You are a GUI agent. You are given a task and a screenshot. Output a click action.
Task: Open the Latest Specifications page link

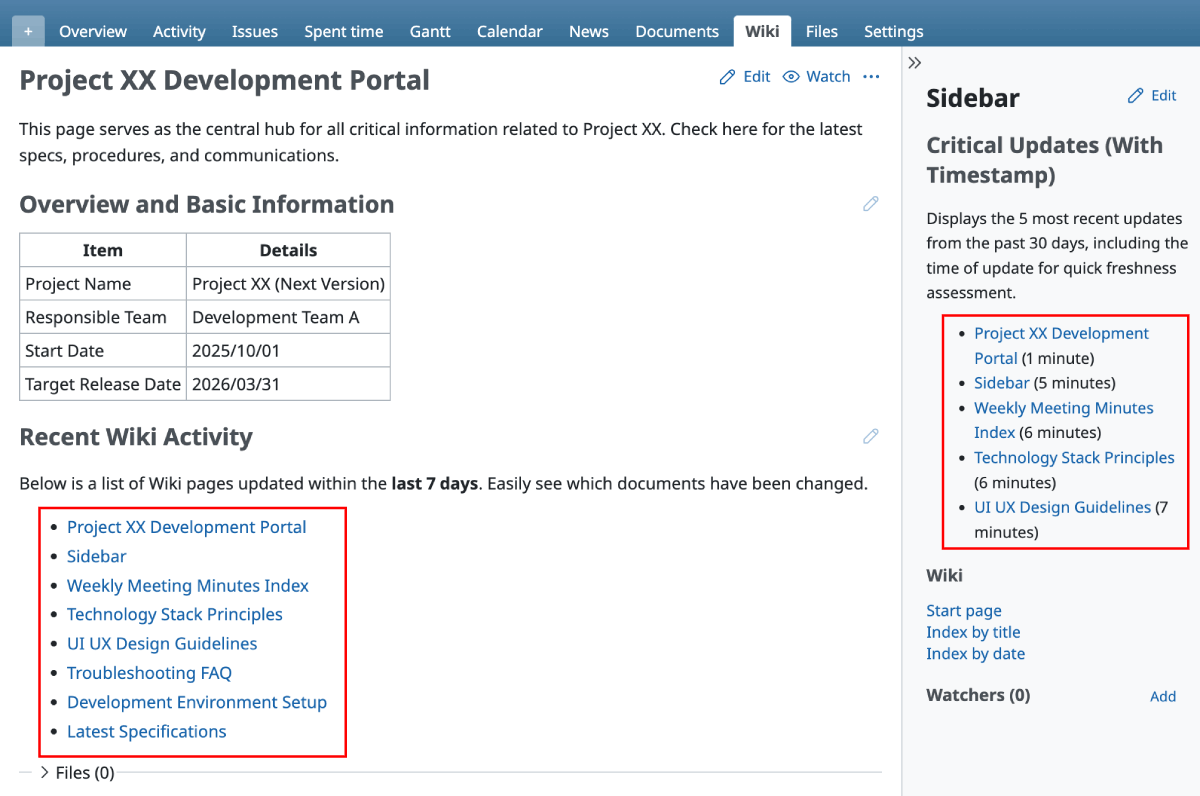pyautogui.click(x=146, y=731)
